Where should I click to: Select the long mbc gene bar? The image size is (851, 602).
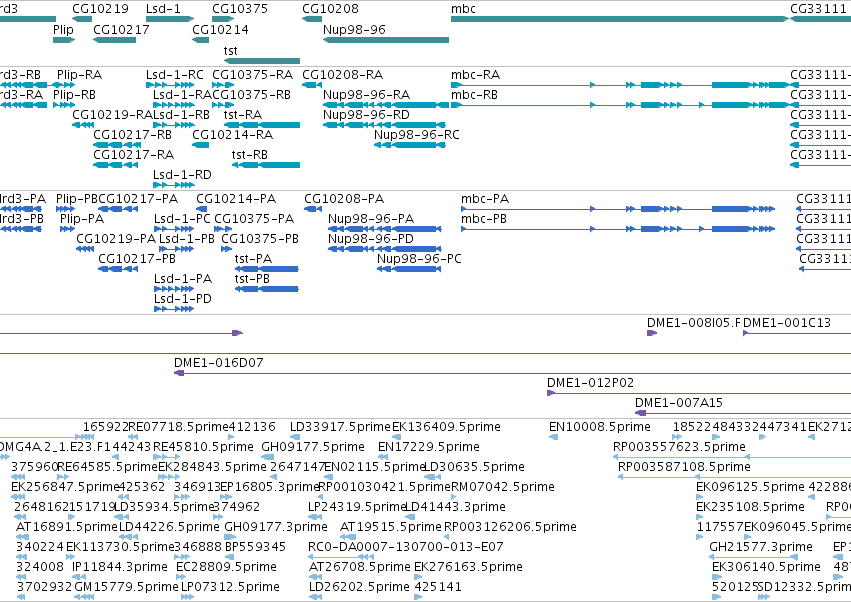coord(620,19)
